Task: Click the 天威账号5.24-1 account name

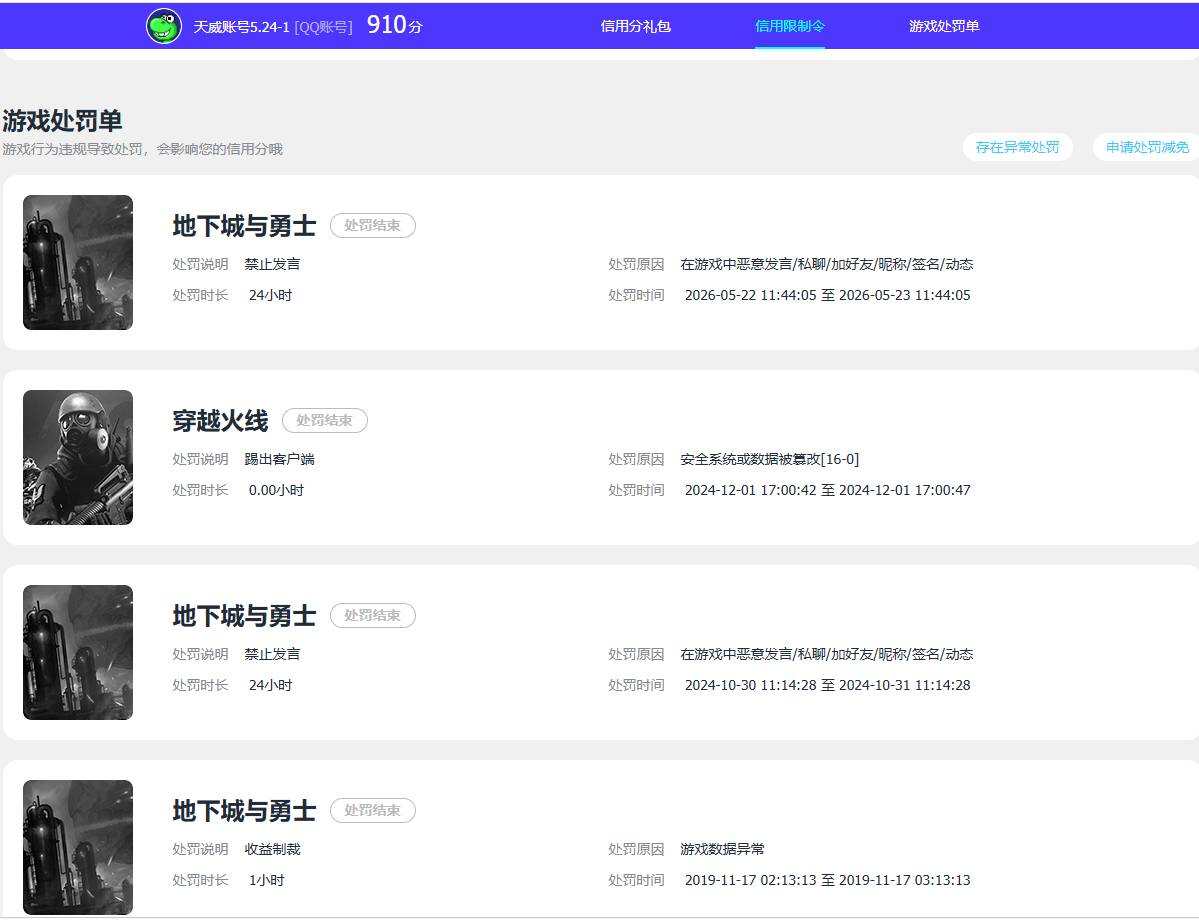Action: click(242, 28)
